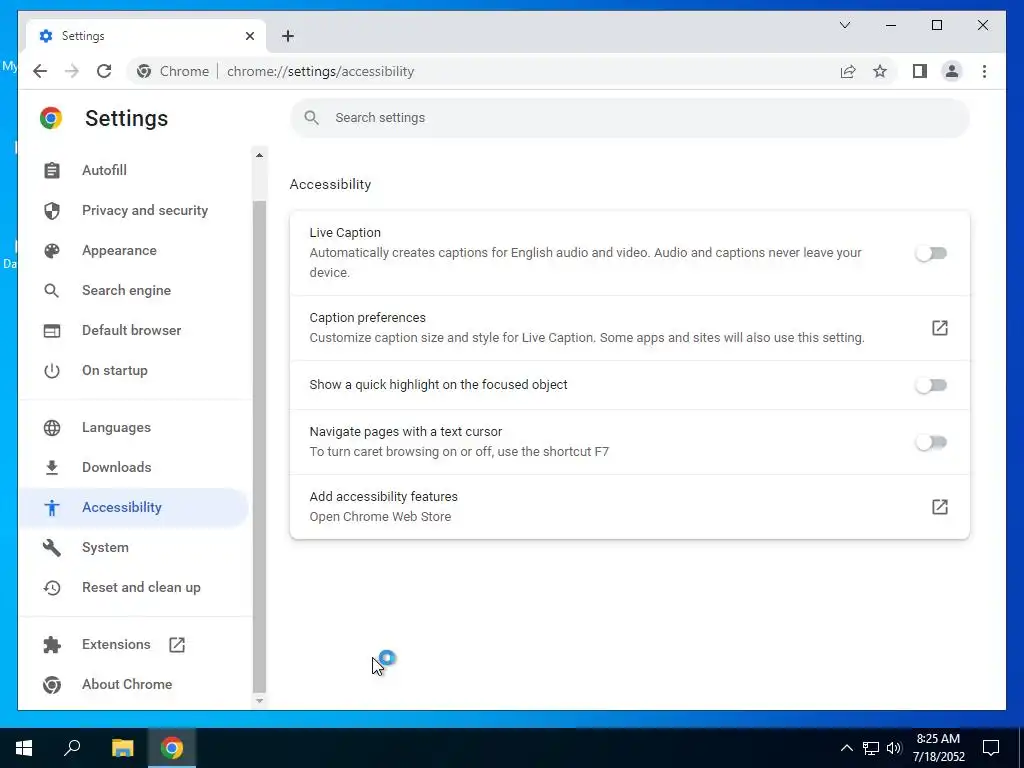Click the Autofill clipboard icon in sidebar

tap(52, 170)
